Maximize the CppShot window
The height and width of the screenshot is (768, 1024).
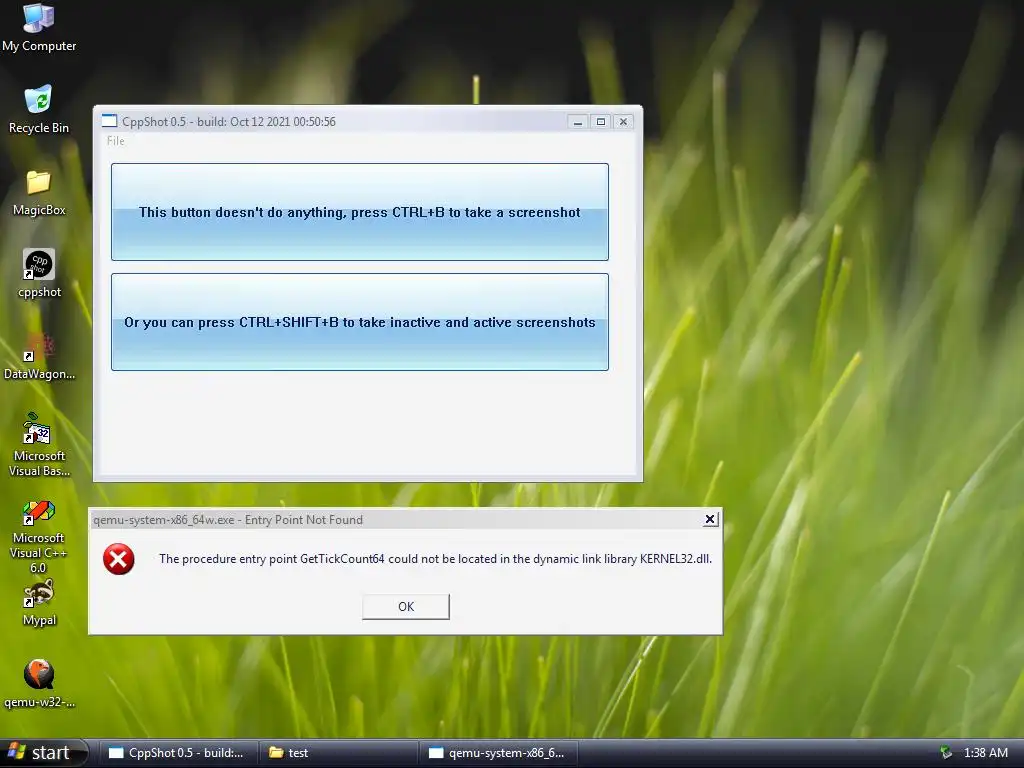(x=601, y=121)
